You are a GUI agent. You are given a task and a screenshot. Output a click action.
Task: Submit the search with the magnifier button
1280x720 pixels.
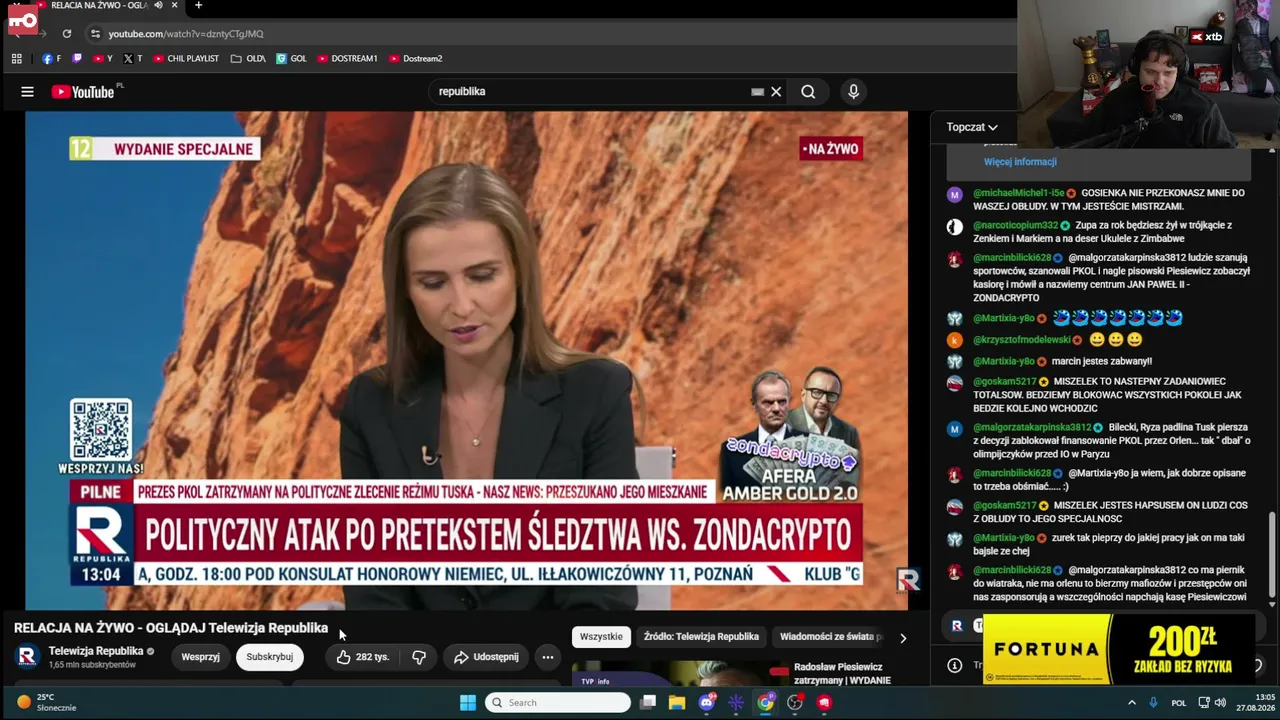click(x=808, y=92)
